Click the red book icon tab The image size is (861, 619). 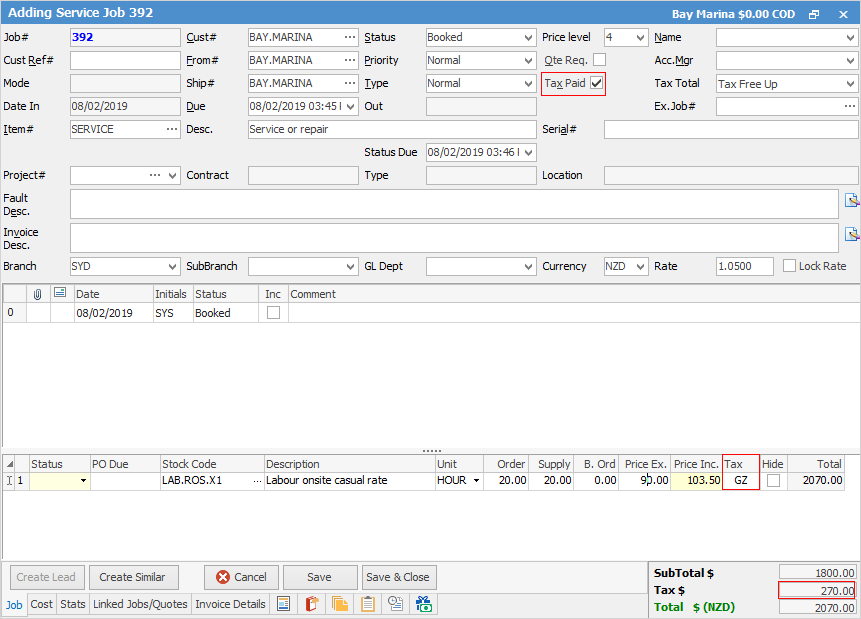coord(312,604)
